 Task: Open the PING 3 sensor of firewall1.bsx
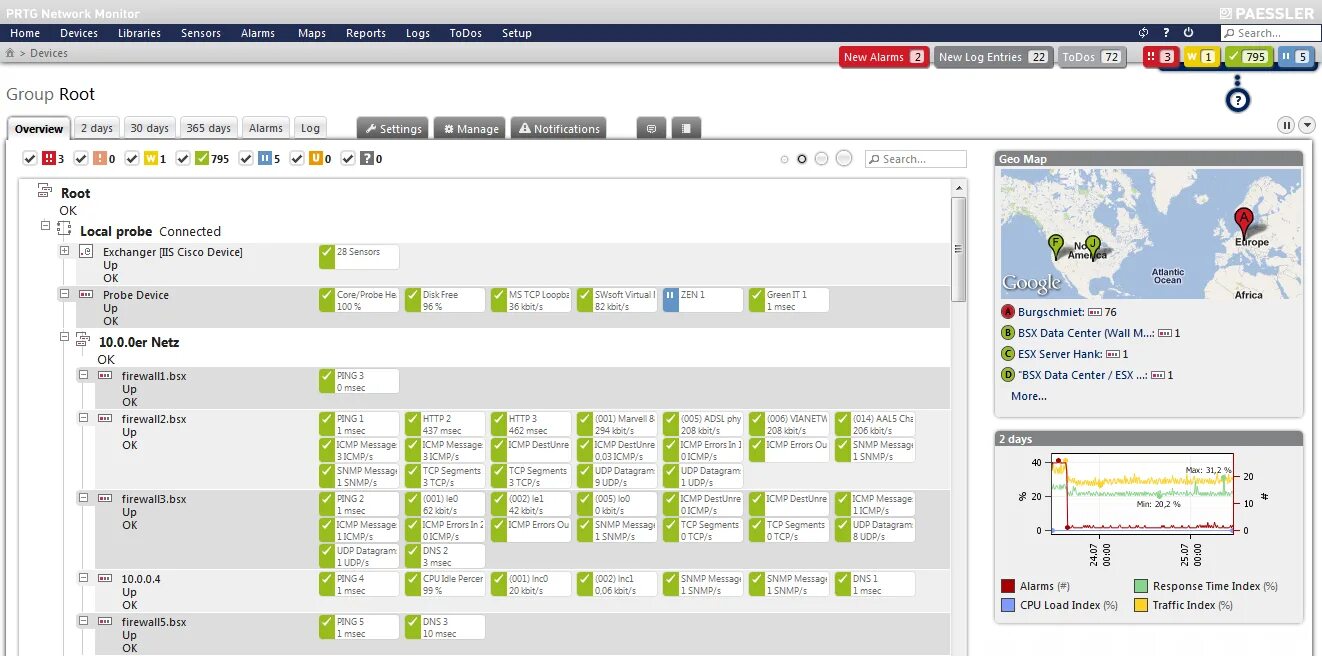[x=358, y=381]
